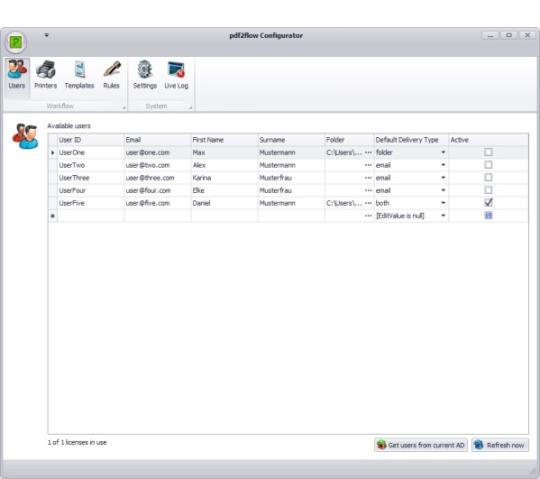
Task: Click Musterfrau surname in UserThree row
Action: click(291, 178)
